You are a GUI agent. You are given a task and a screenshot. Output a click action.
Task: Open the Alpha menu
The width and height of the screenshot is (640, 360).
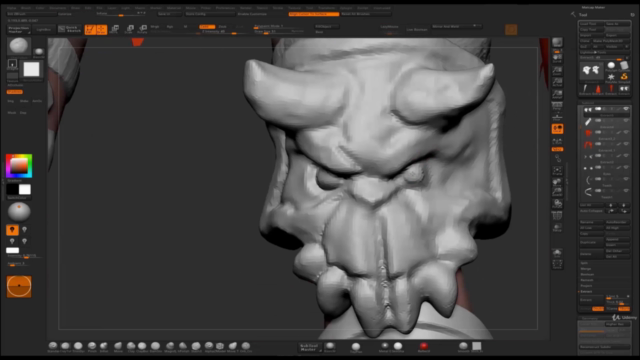(11, 8)
